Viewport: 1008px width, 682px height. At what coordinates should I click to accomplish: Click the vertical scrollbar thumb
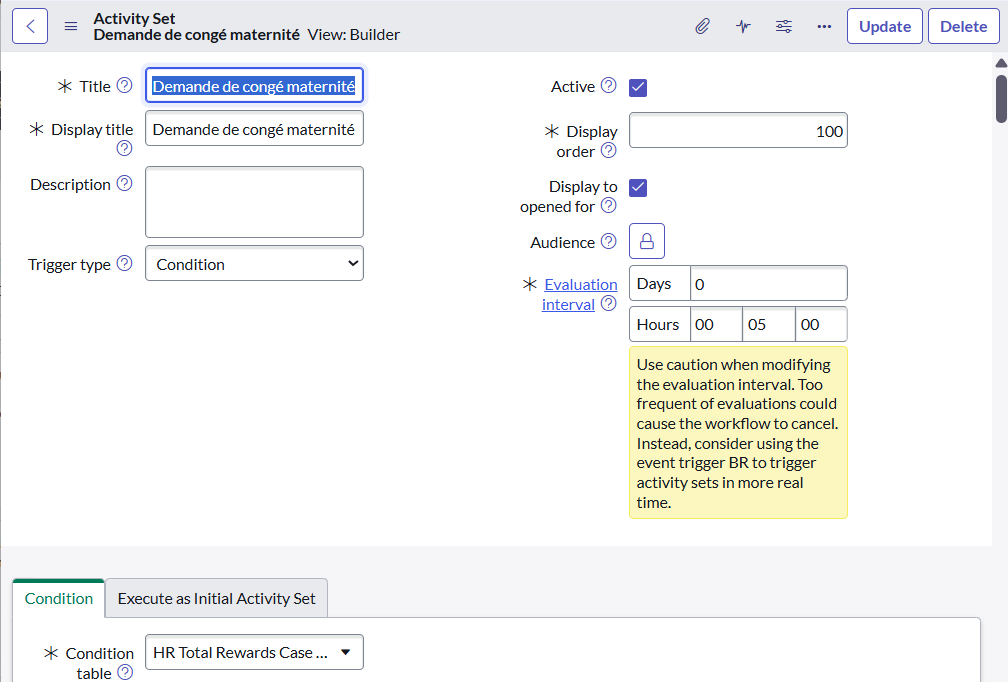click(x=1001, y=99)
